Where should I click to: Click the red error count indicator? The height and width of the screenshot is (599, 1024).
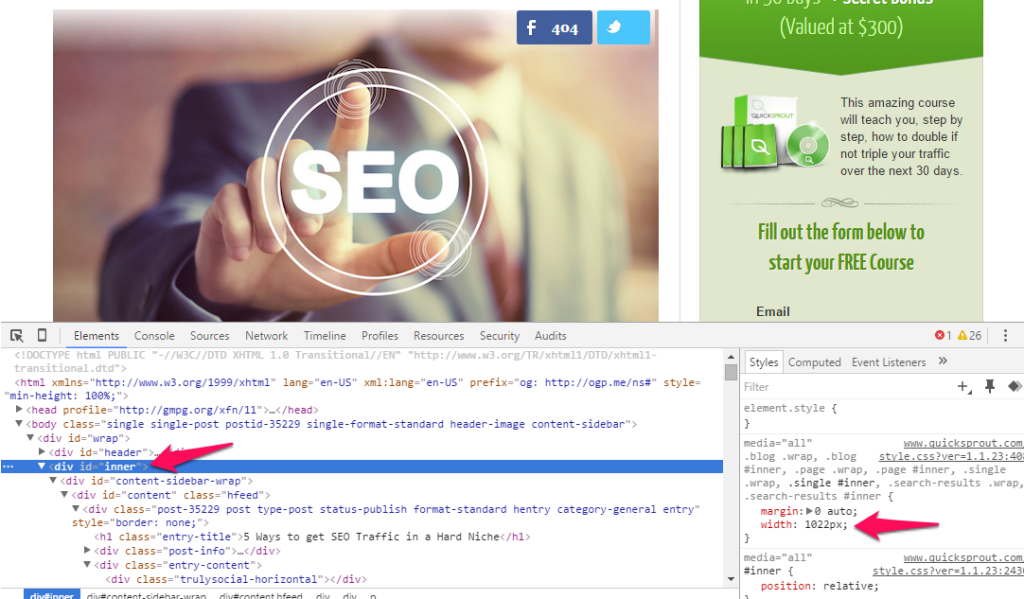point(943,336)
